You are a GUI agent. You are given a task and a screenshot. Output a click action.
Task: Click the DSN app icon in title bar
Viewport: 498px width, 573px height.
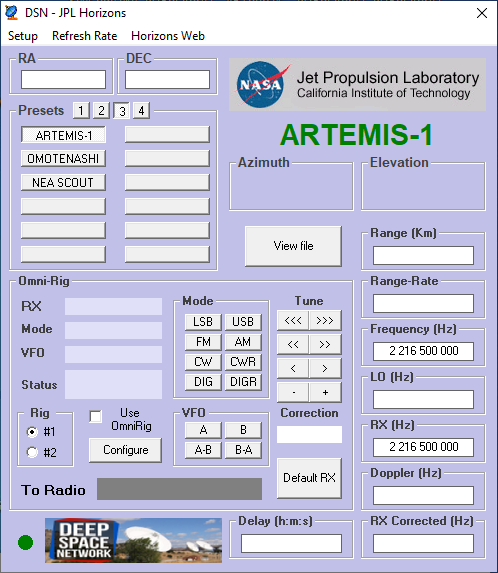[11, 13]
